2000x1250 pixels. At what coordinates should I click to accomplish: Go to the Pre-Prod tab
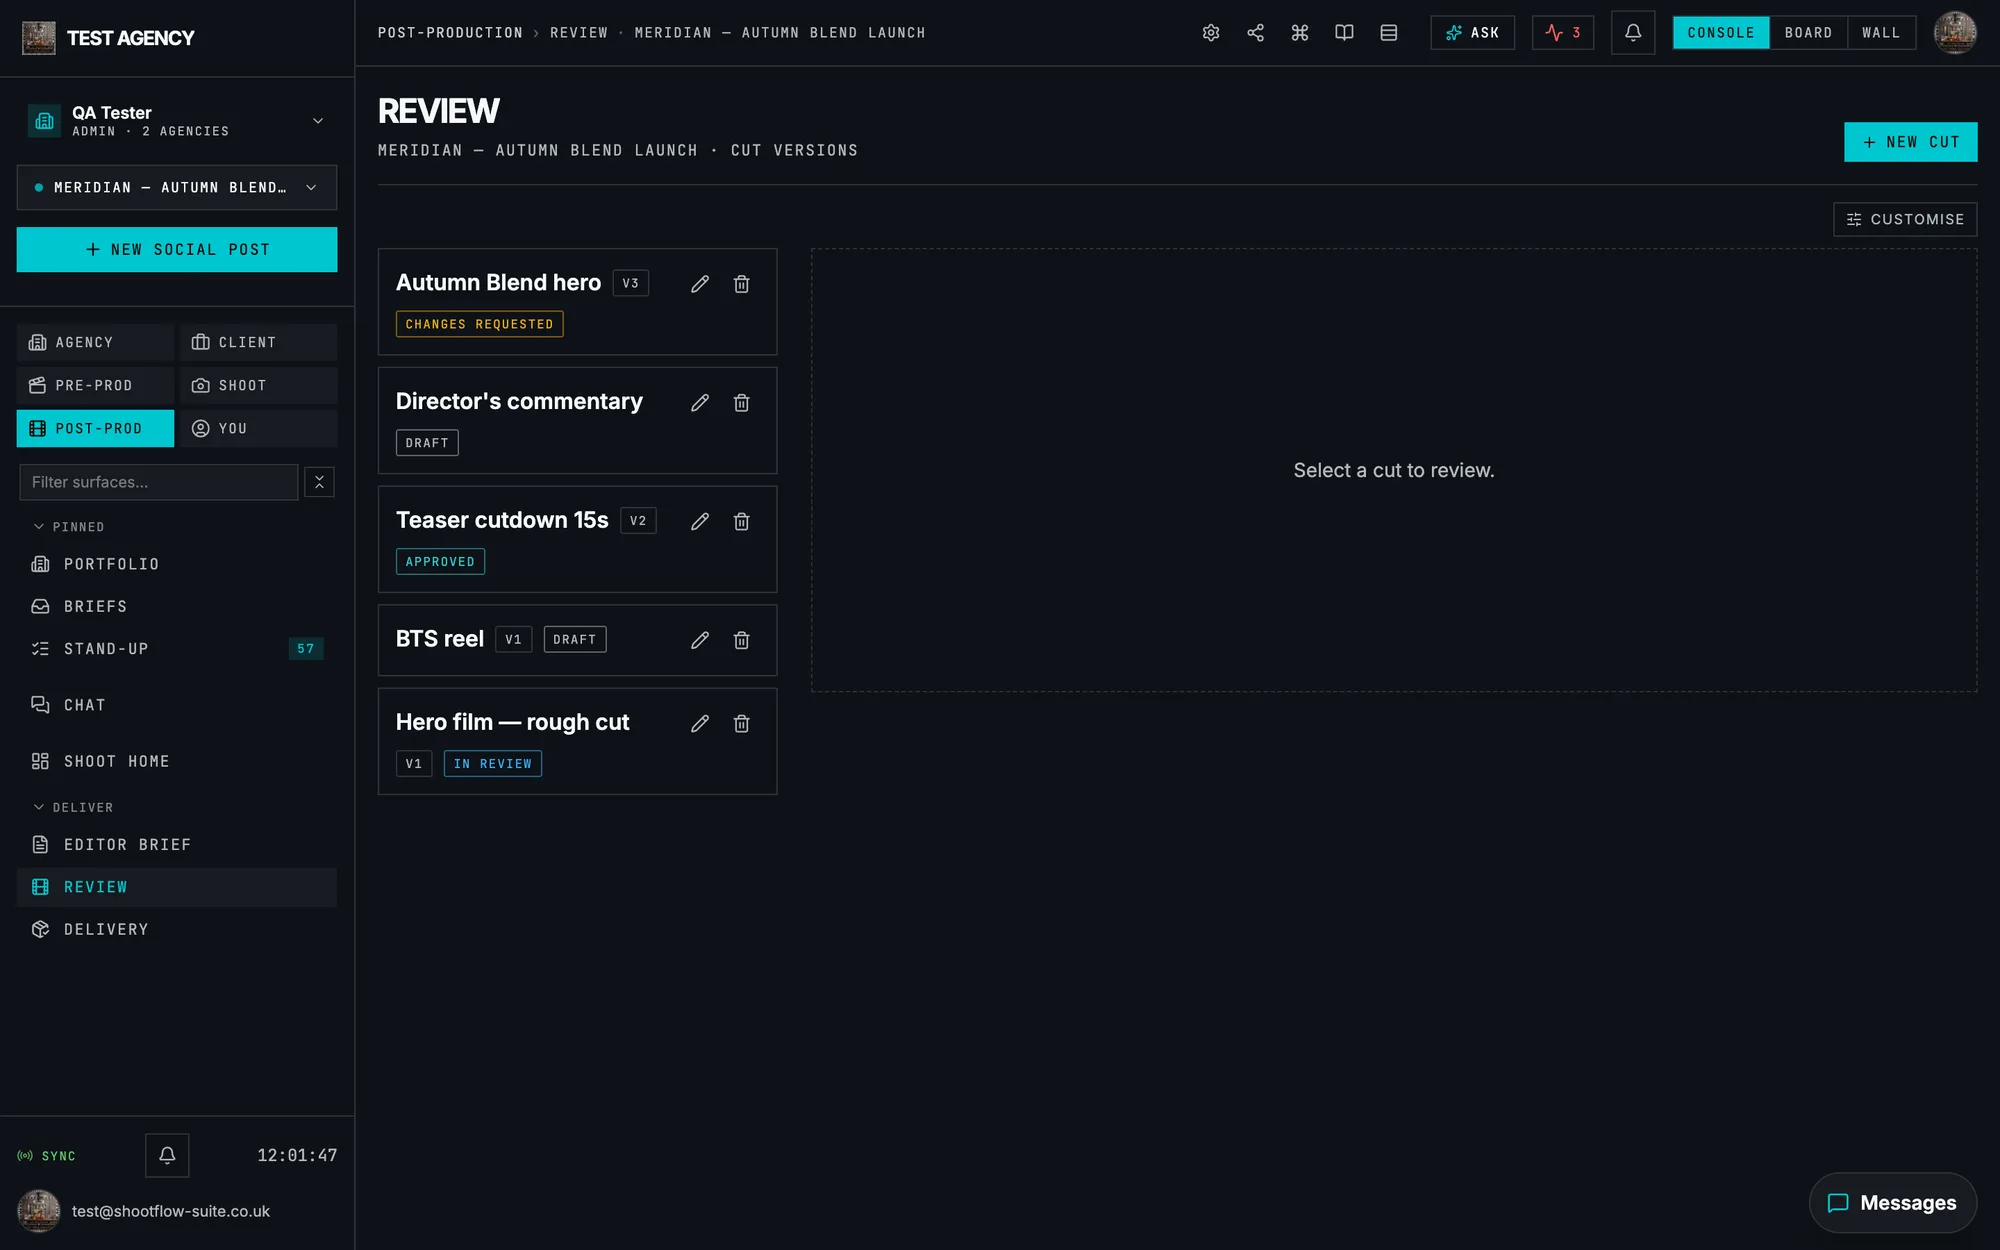pyautogui.click(x=95, y=386)
